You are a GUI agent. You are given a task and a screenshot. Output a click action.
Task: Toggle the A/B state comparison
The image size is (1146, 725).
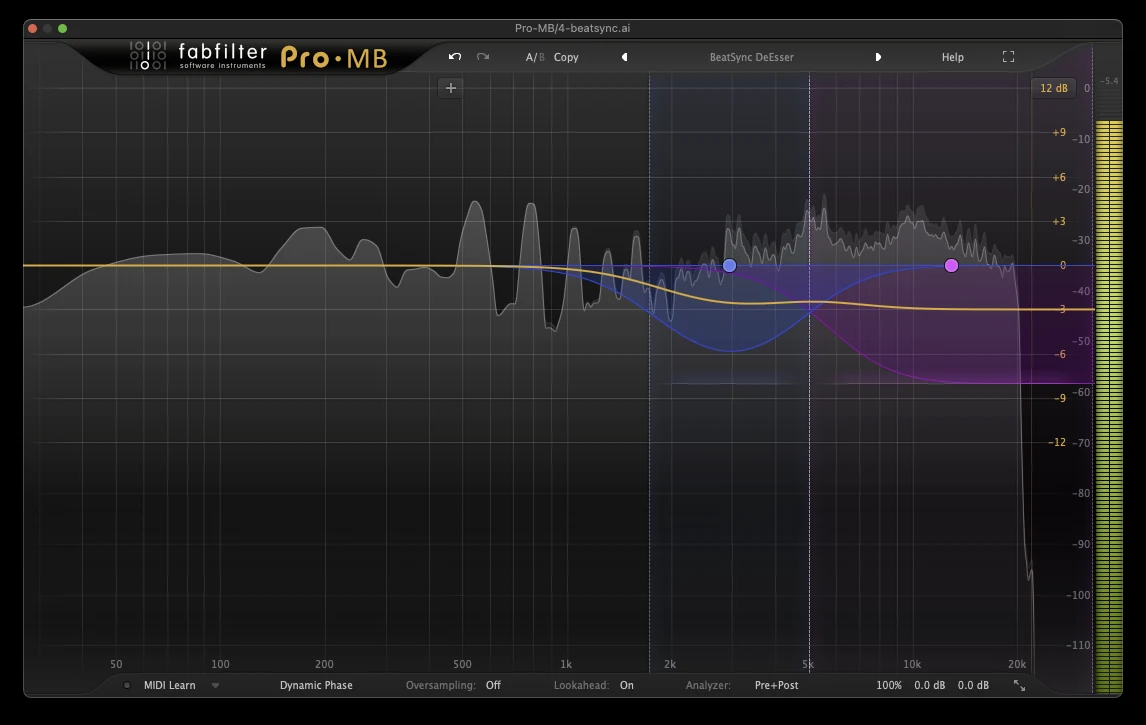click(535, 57)
